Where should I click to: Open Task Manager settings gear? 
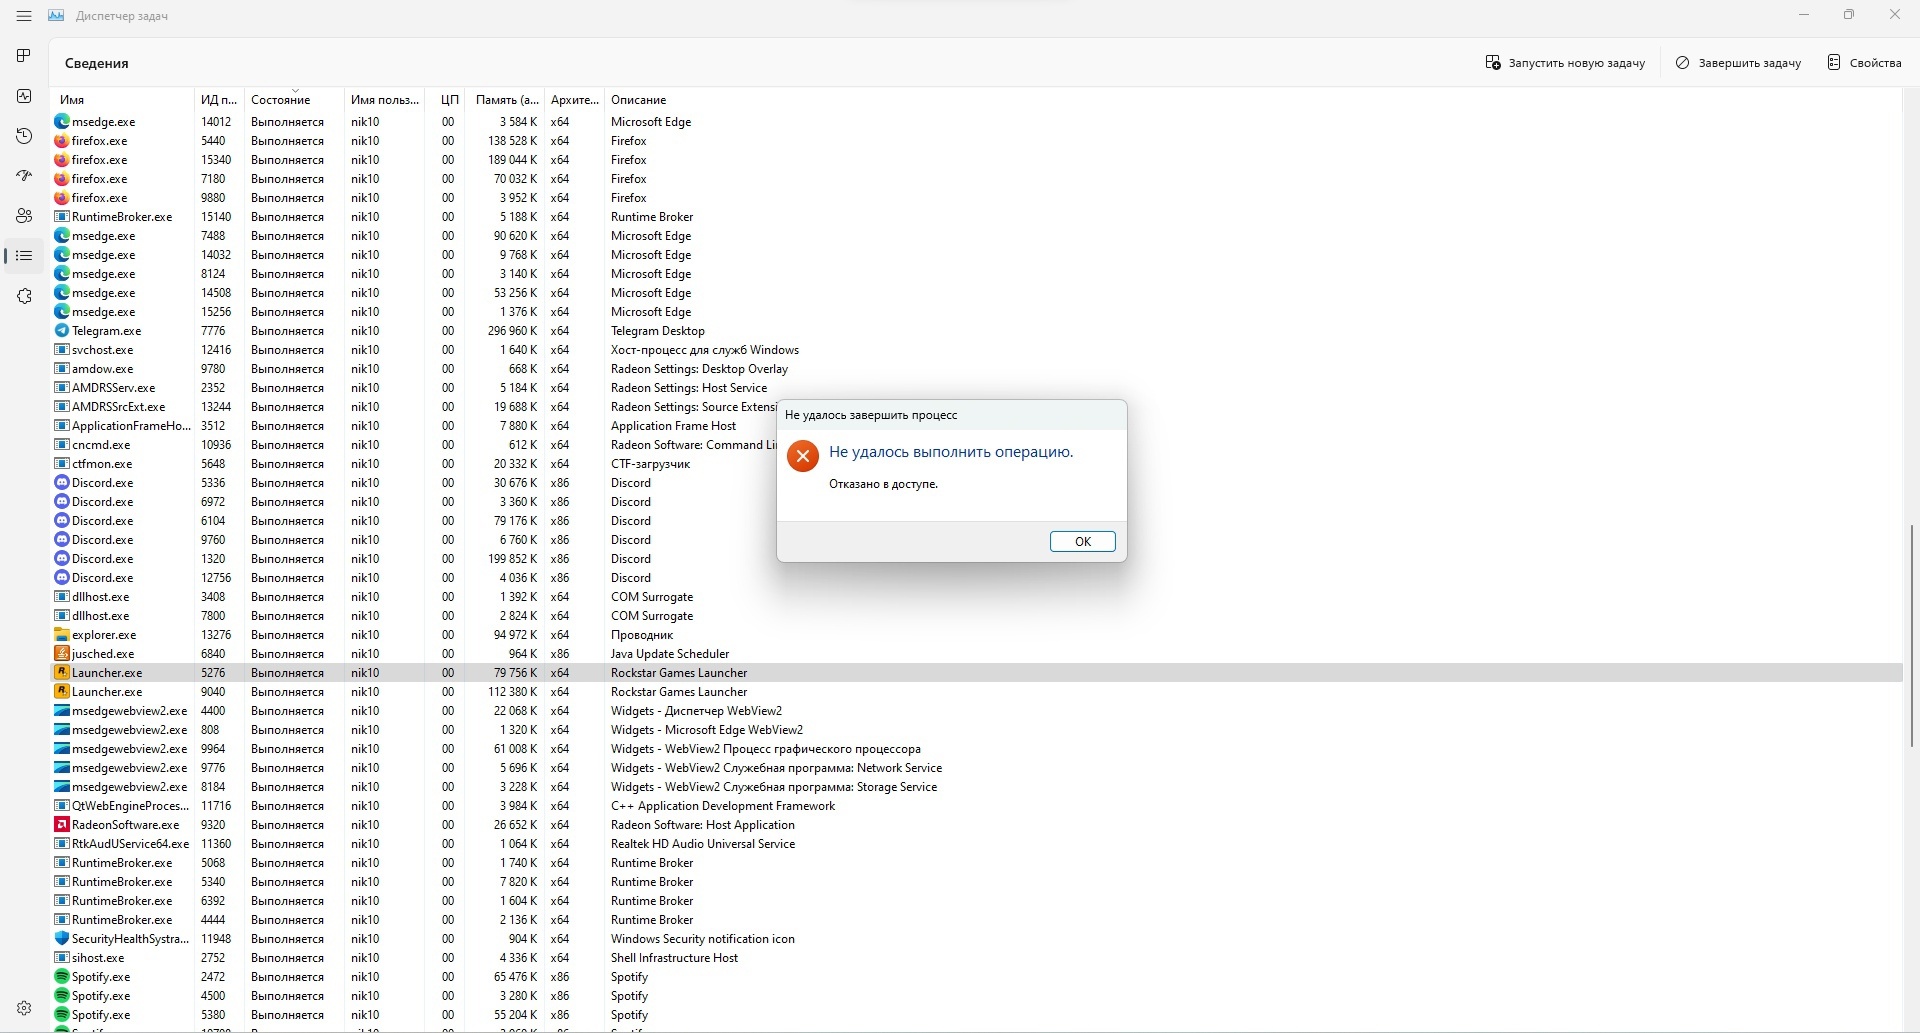tap(24, 1008)
